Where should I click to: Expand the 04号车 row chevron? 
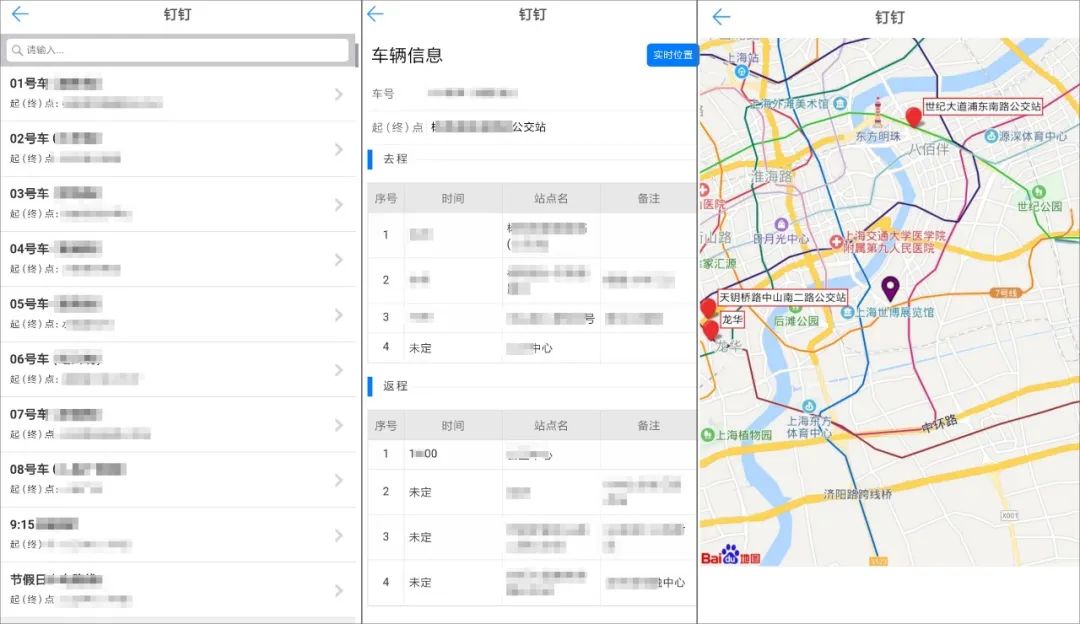tap(338, 260)
